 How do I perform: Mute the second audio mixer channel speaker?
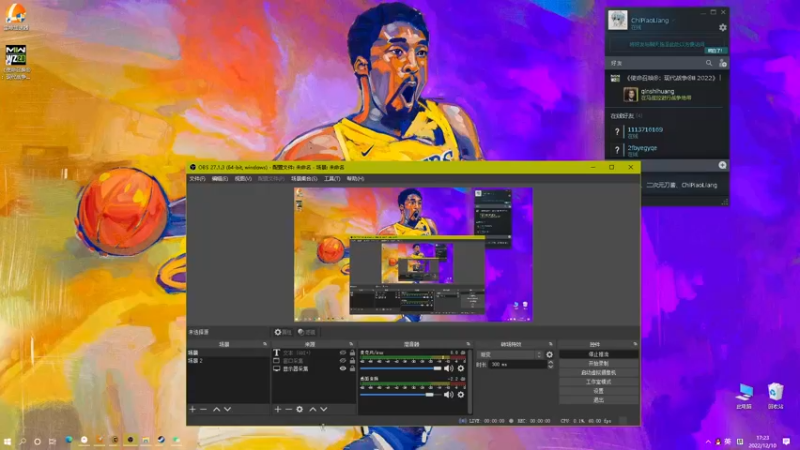pos(448,394)
